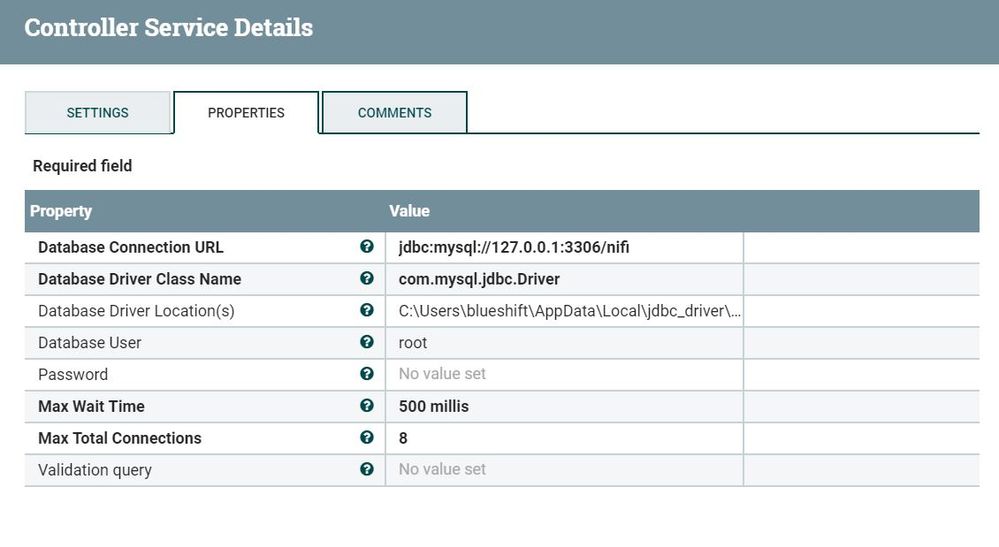The width and height of the screenshot is (999, 547).
Task: Click help icon for Max Wait Time
Action: coord(366,406)
